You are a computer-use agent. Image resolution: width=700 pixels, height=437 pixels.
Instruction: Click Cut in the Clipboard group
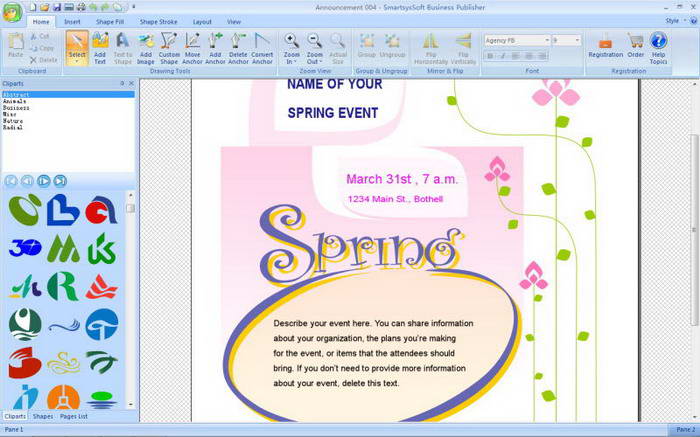click(40, 36)
